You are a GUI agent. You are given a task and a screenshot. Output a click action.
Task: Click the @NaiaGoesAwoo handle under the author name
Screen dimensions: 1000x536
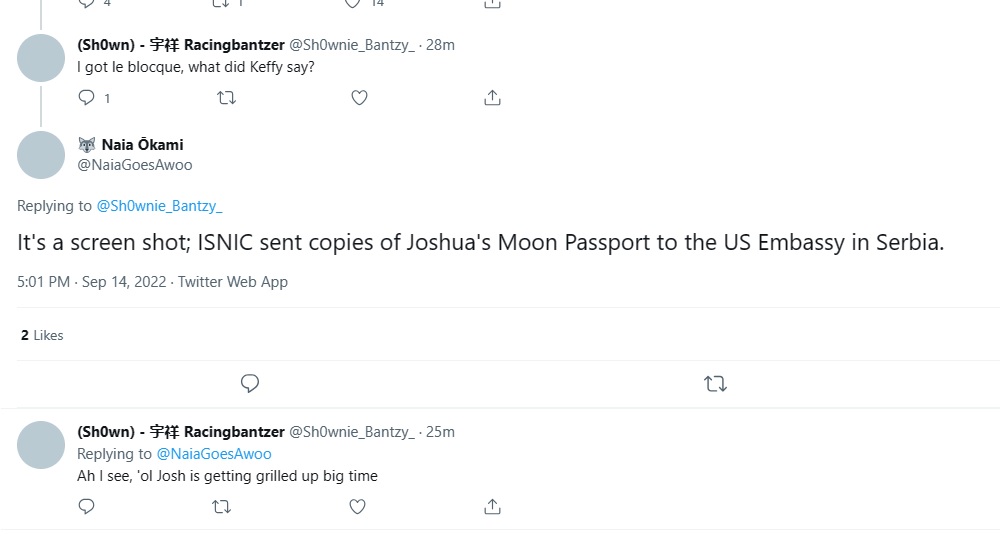135,165
